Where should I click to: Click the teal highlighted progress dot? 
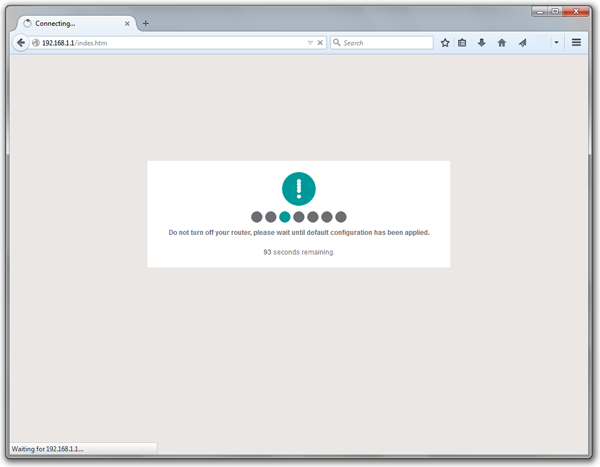click(285, 217)
